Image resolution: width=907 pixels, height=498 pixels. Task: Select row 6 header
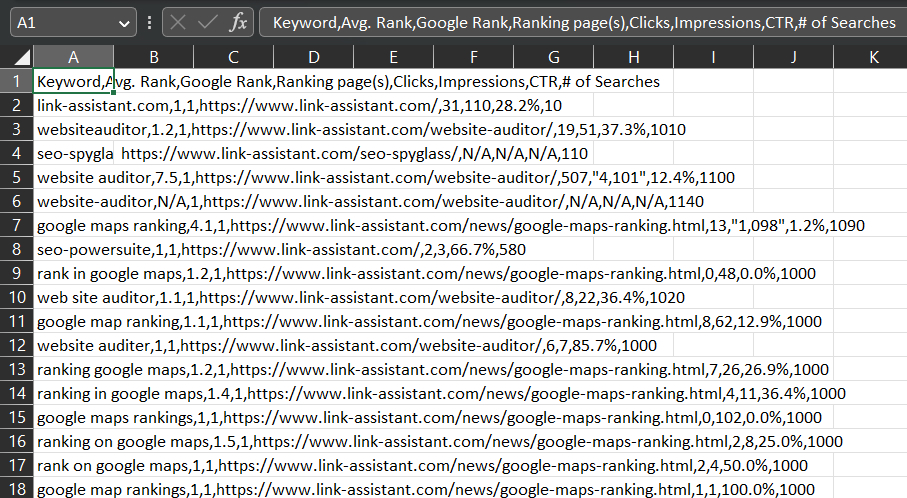click(x=16, y=201)
